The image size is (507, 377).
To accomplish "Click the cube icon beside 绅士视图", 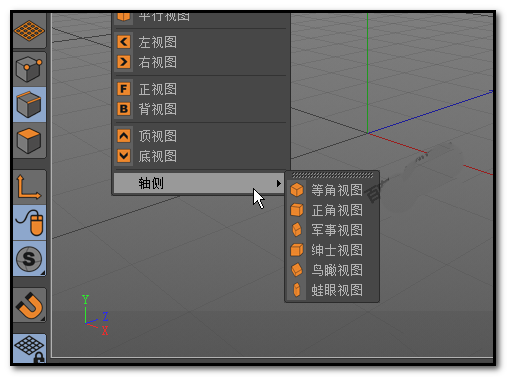I will (297, 250).
